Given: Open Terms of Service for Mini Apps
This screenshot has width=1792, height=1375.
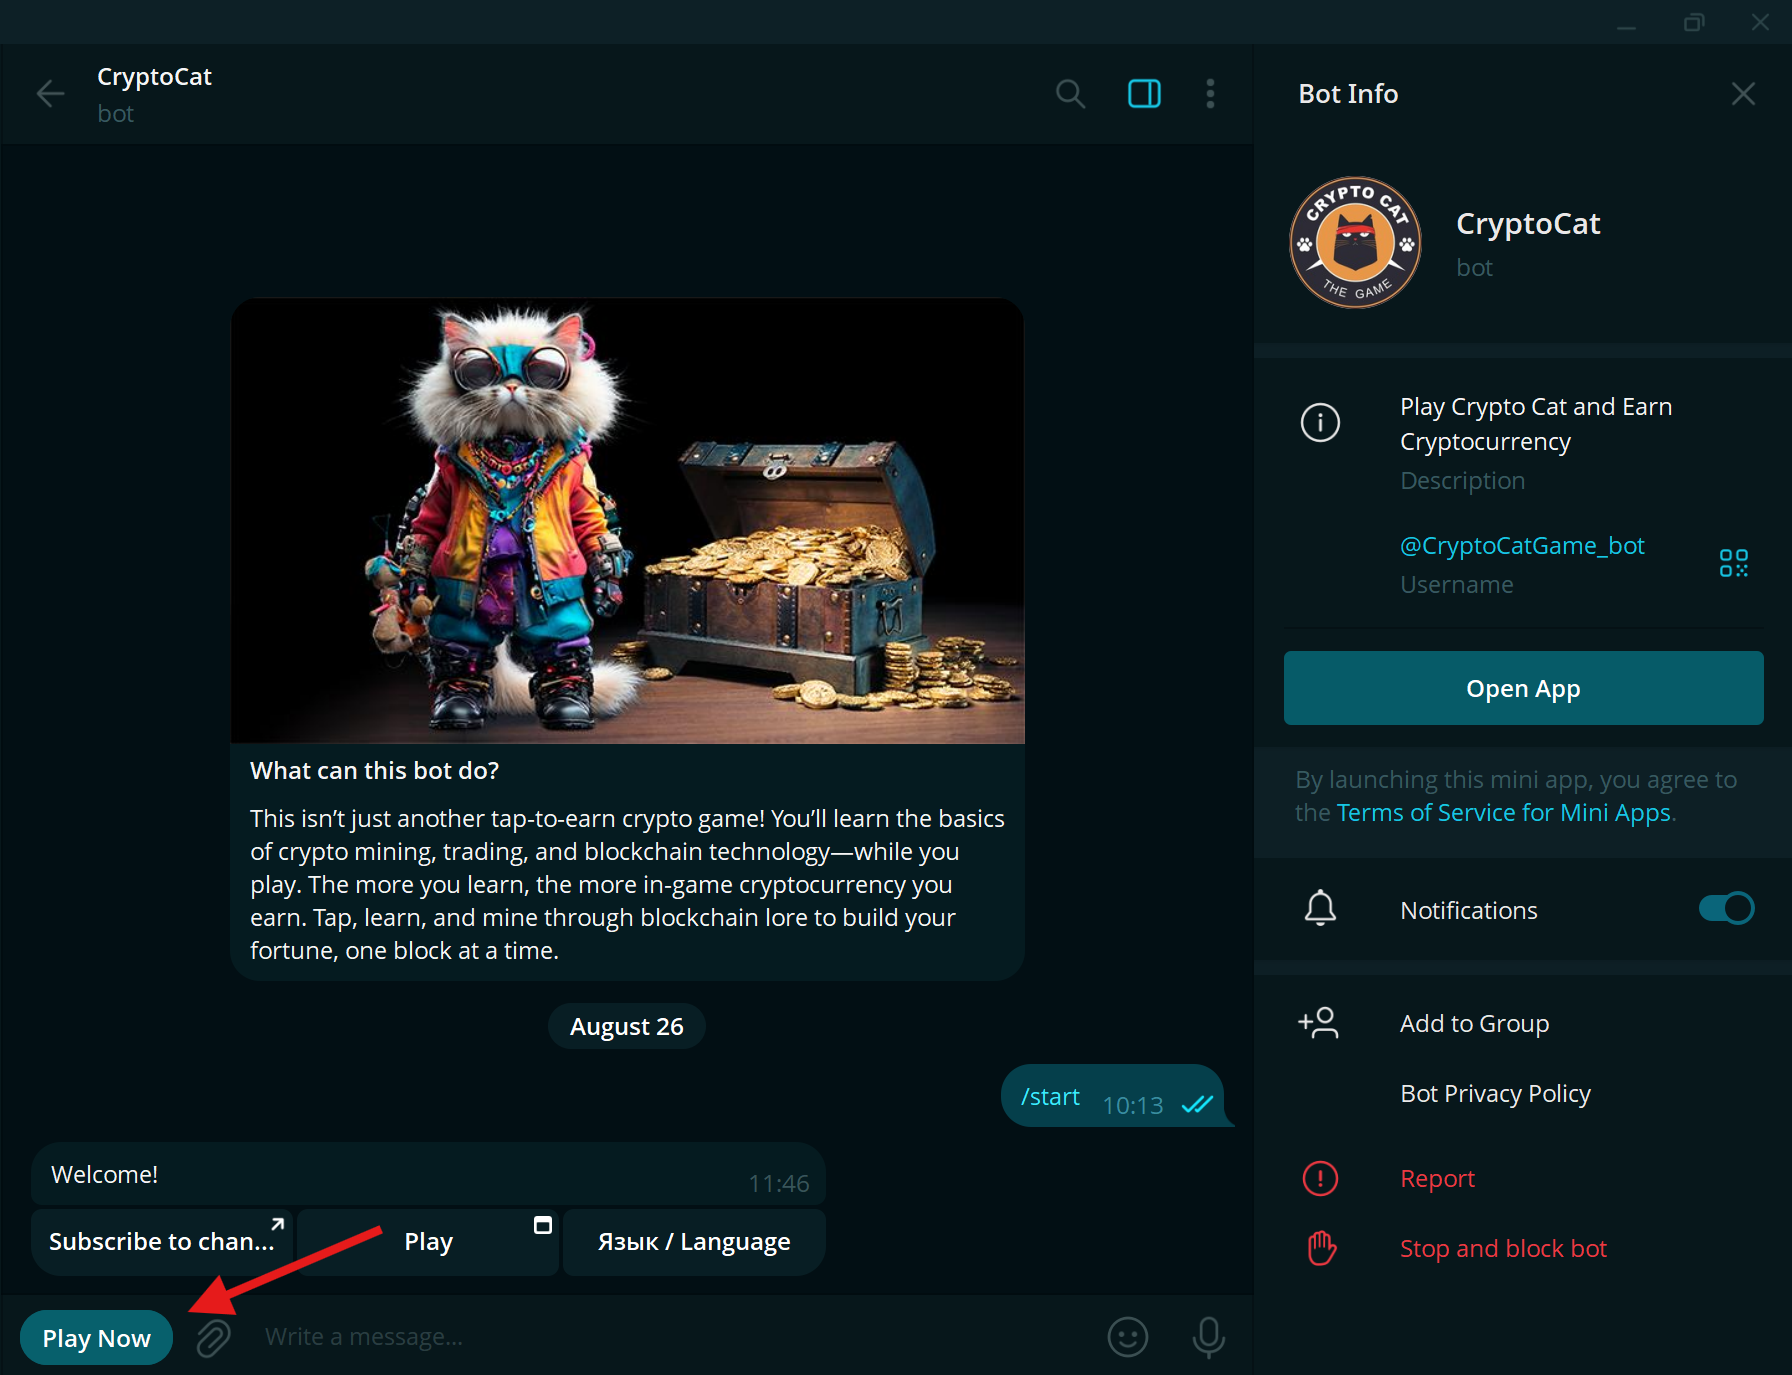Looking at the screenshot, I should 1503,813.
